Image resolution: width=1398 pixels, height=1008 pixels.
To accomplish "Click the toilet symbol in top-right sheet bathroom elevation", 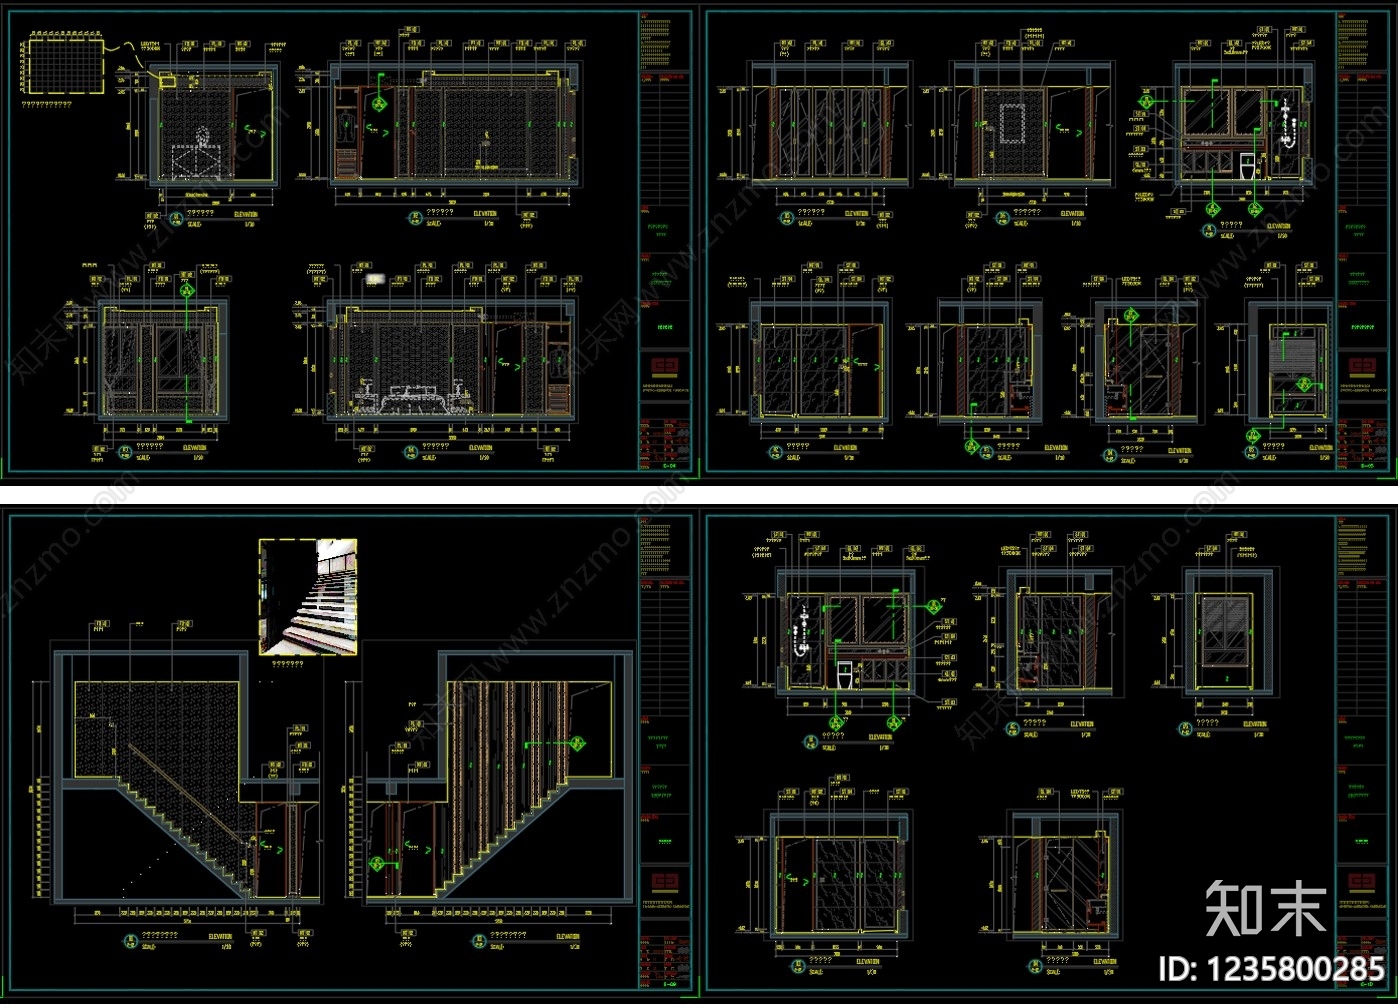I will coord(1246,168).
